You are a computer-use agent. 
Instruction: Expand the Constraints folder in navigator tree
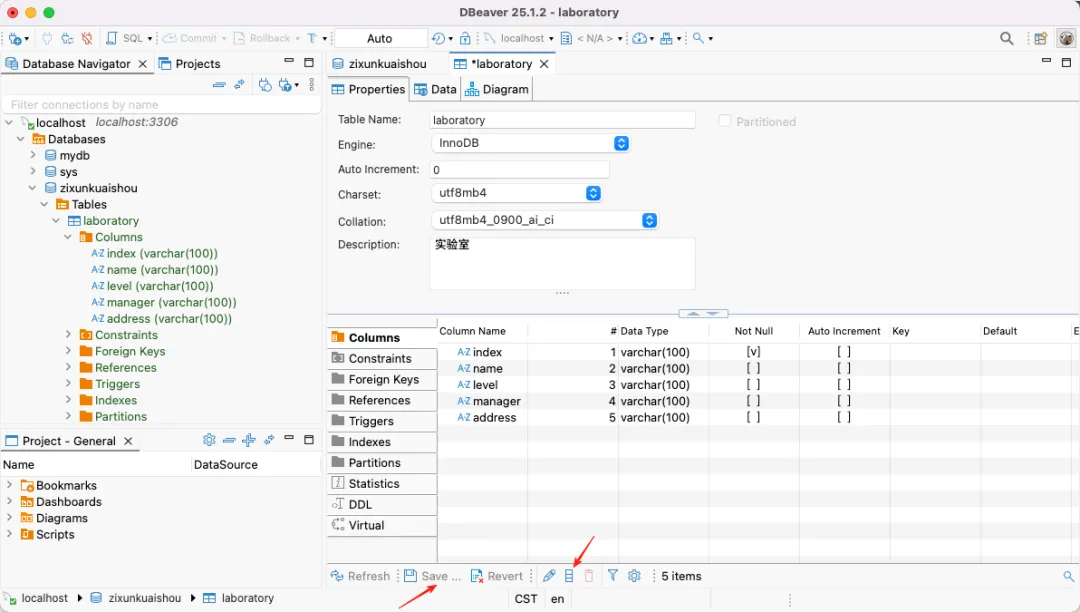[68, 335]
